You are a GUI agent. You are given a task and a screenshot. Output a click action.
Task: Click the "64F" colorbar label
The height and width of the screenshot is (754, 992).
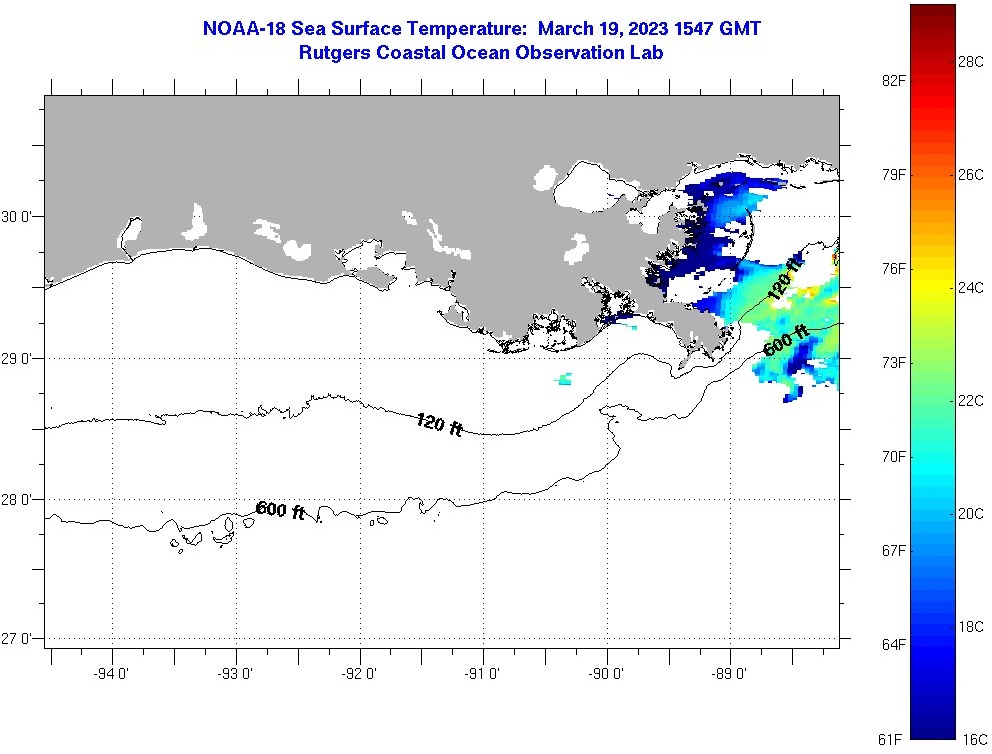pyautogui.click(x=893, y=645)
